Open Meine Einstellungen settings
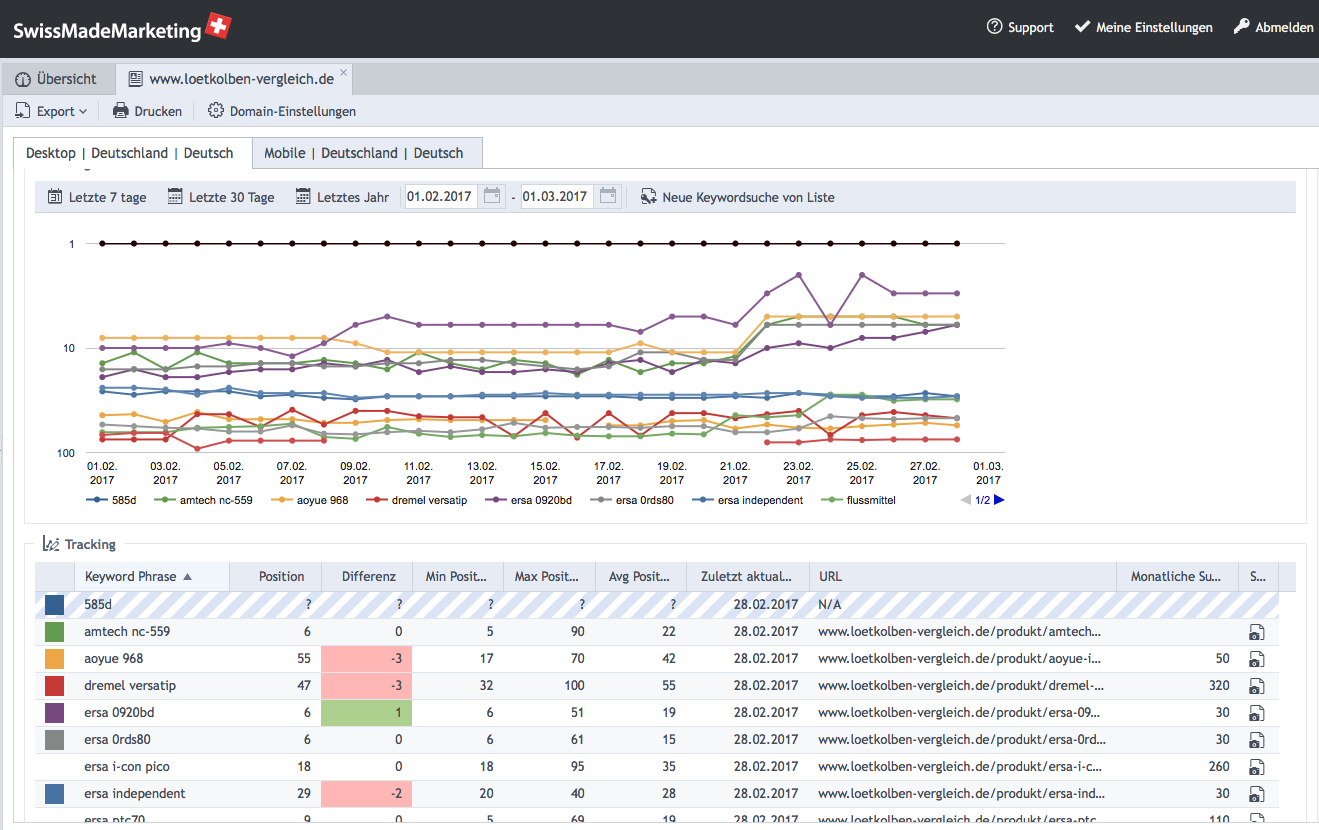The height and width of the screenshot is (830, 1319). click(x=1143, y=27)
